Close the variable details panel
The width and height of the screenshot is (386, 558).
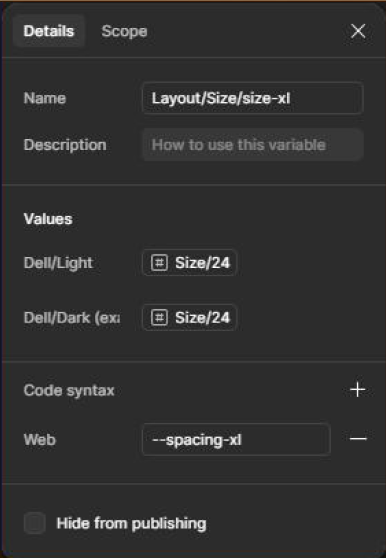358,31
